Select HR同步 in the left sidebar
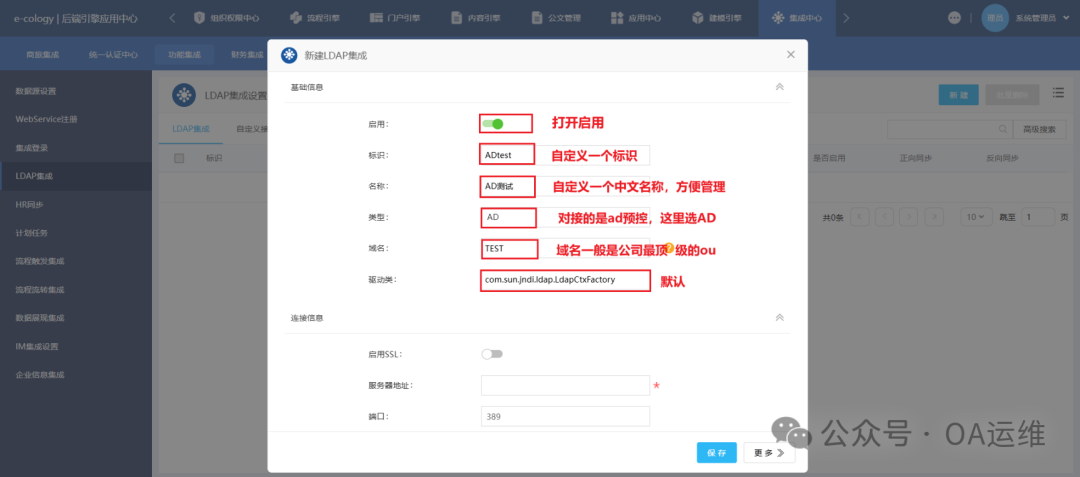The image size is (1080, 477). pyautogui.click(x=30, y=204)
